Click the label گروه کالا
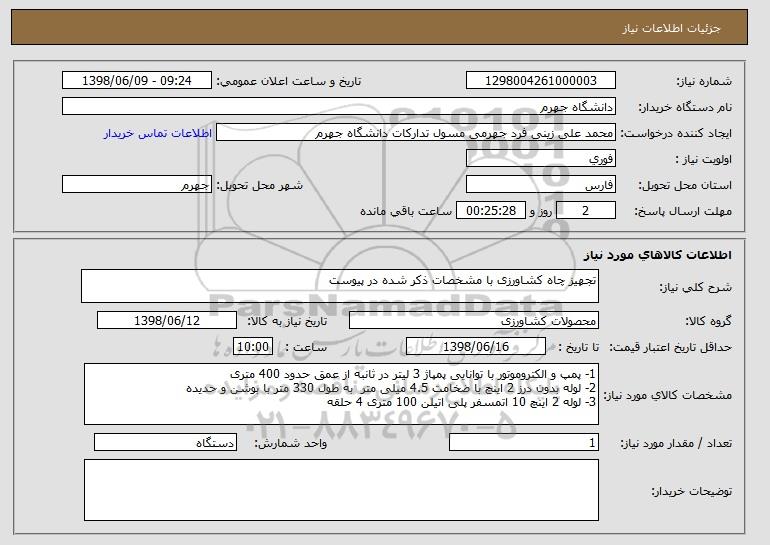Image resolution: width=770 pixels, height=545 pixels. click(x=708, y=321)
